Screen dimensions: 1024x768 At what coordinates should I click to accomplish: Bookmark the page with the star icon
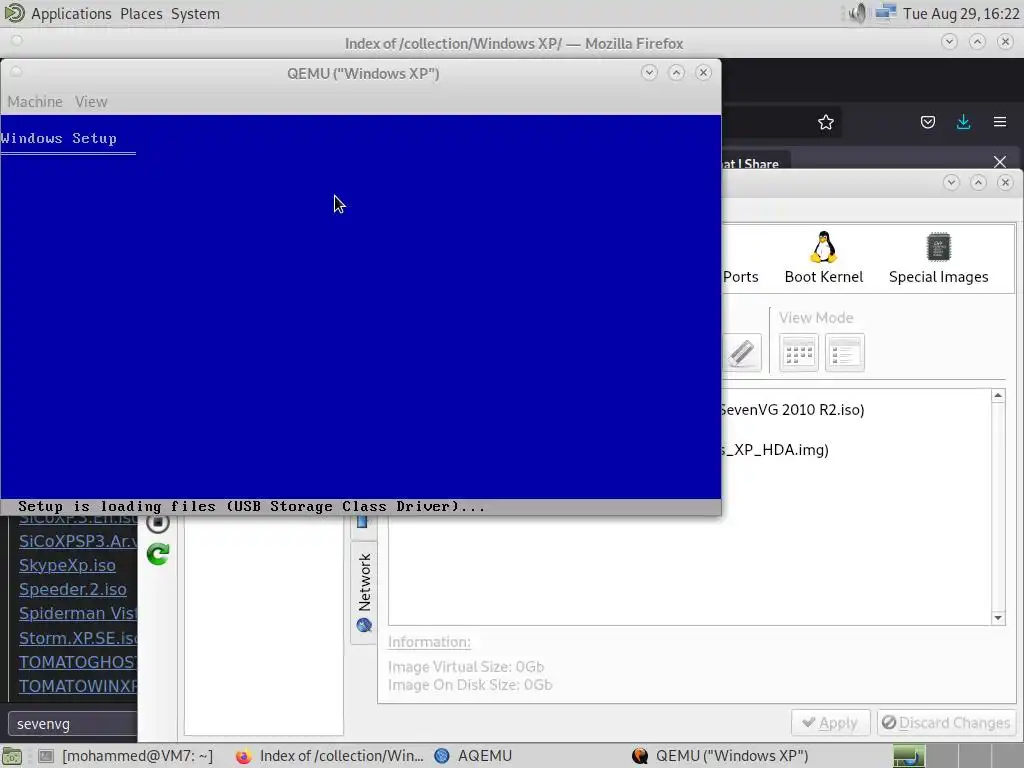coord(825,122)
